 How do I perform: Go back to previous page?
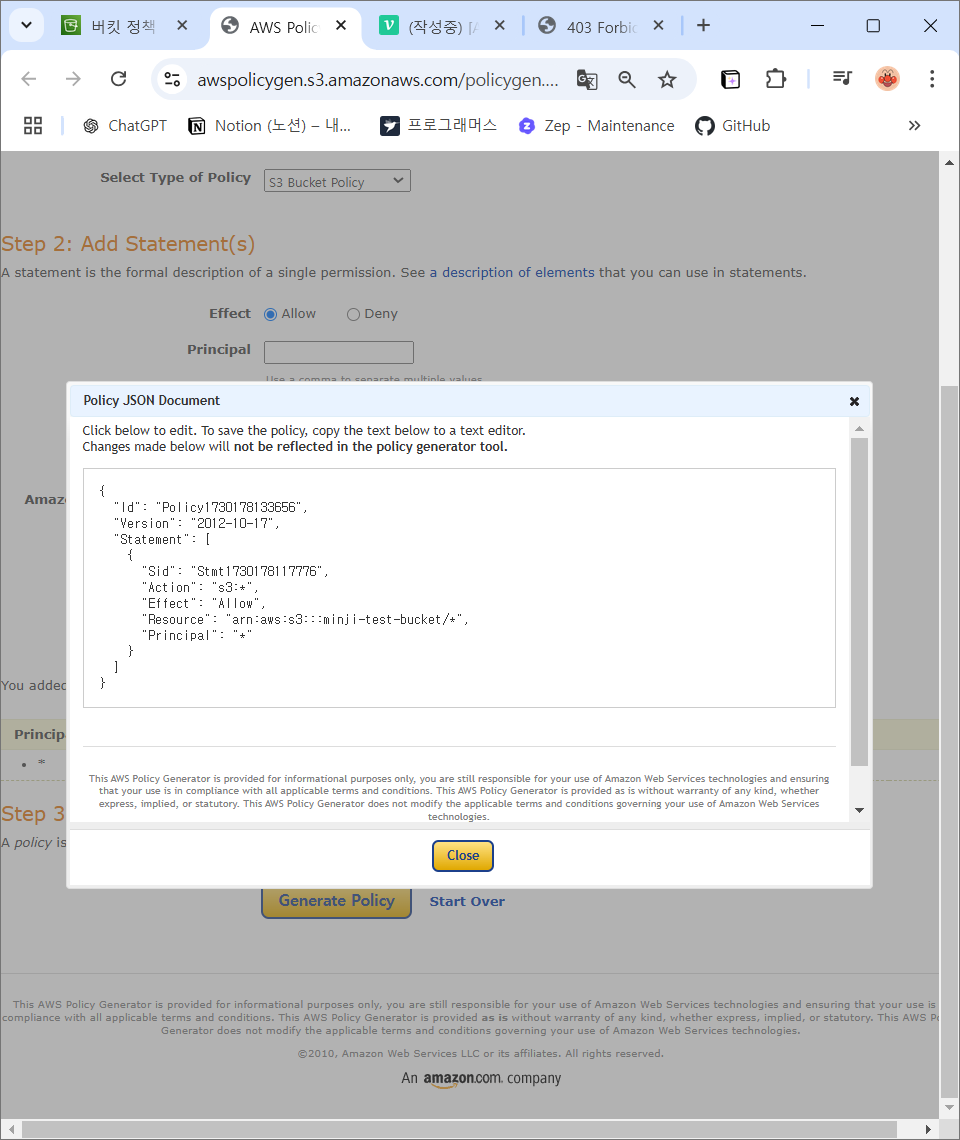point(29,79)
